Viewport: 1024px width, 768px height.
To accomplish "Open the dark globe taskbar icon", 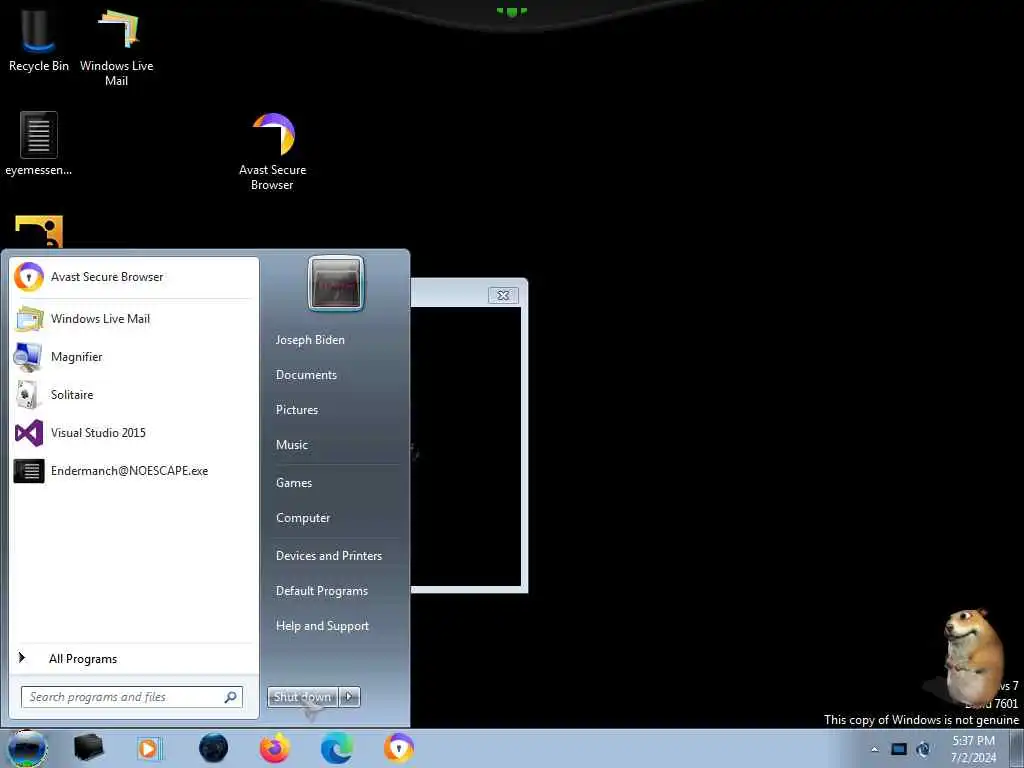I will click(x=213, y=748).
